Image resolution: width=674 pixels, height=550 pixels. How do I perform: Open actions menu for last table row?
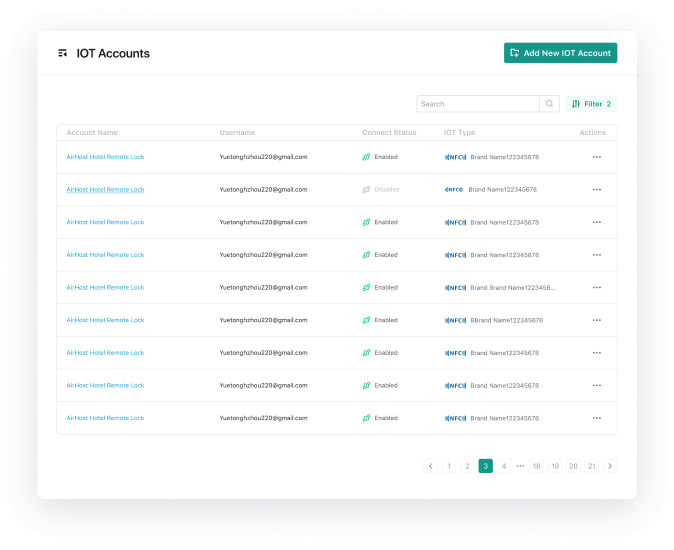pyautogui.click(x=597, y=419)
